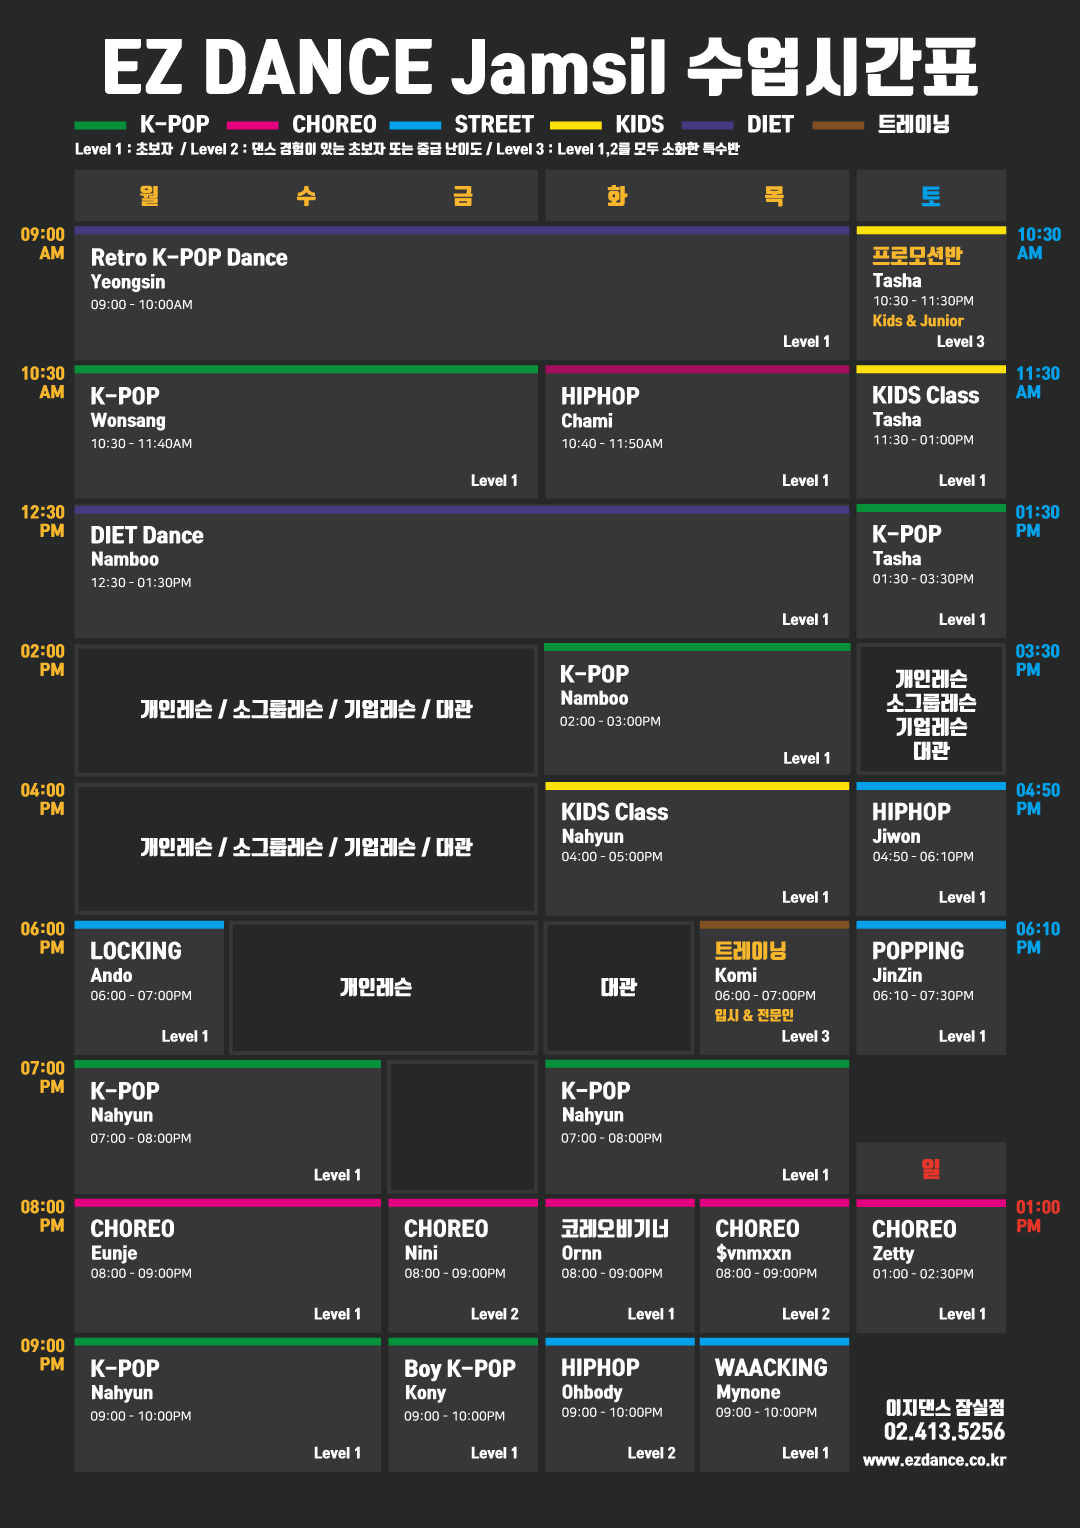1080x1528 pixels.
Task: Open the Boy K-POP class by Kony
Action: tap(463, 1405)
